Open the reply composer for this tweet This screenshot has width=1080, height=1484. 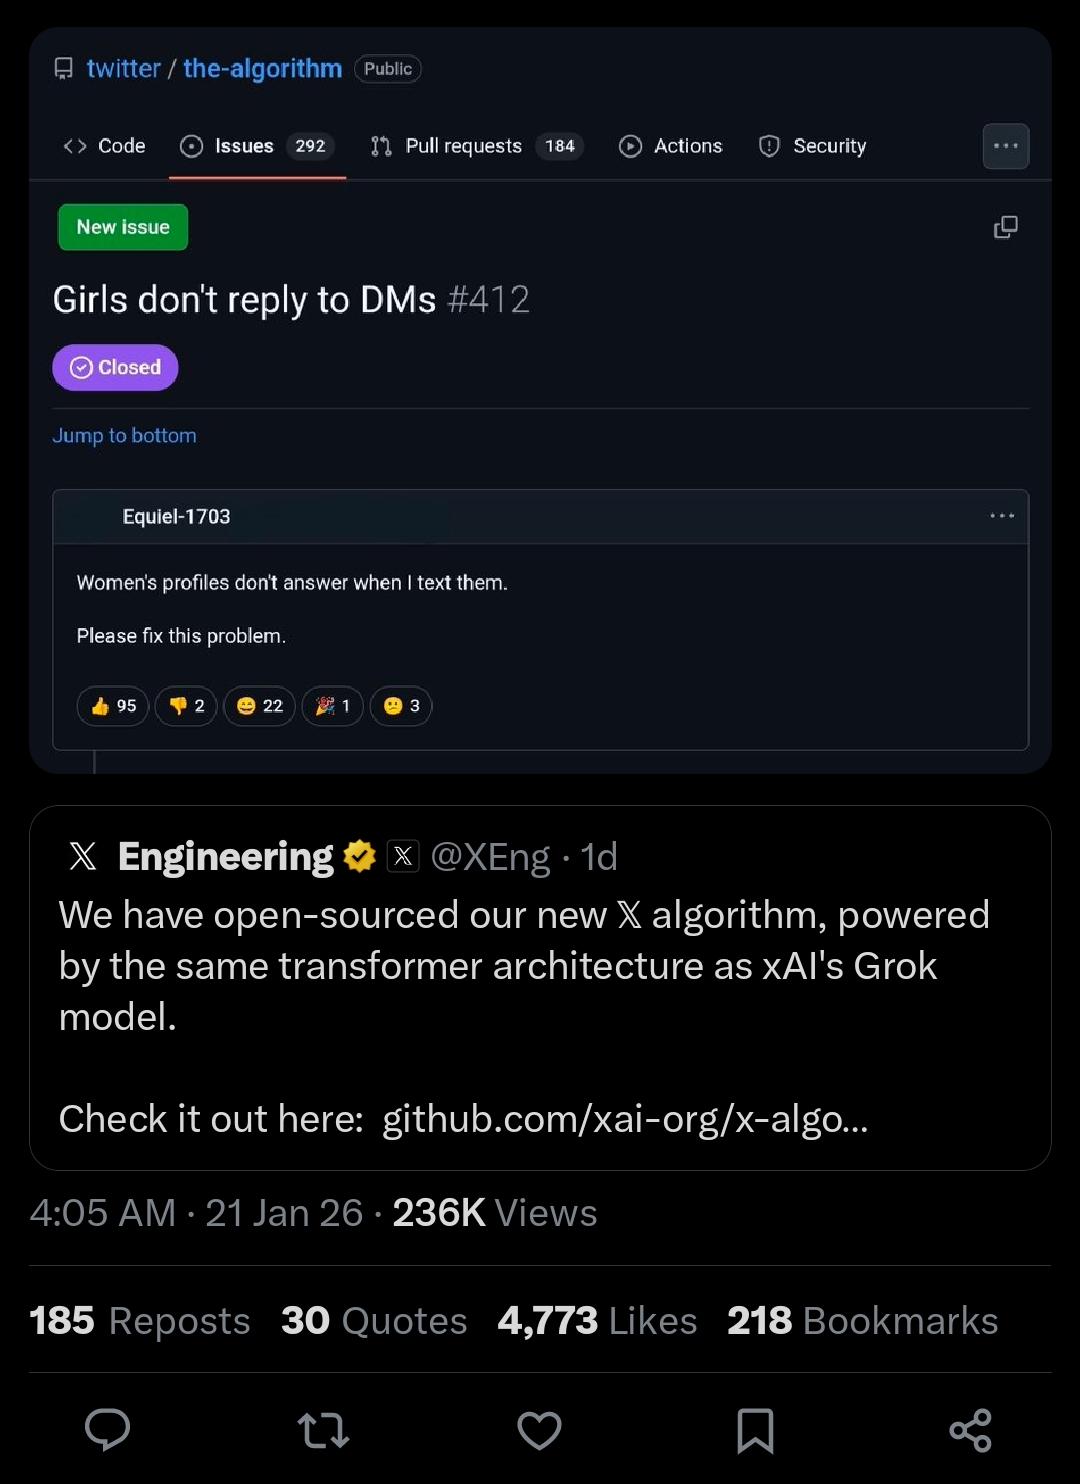tap(106, 1429)
